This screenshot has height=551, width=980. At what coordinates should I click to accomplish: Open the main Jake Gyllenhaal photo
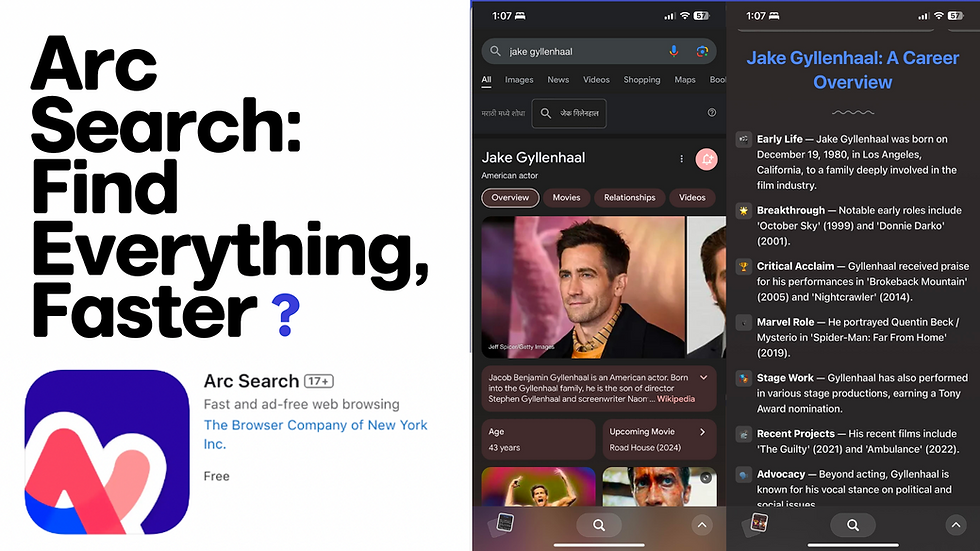(583, 287)
